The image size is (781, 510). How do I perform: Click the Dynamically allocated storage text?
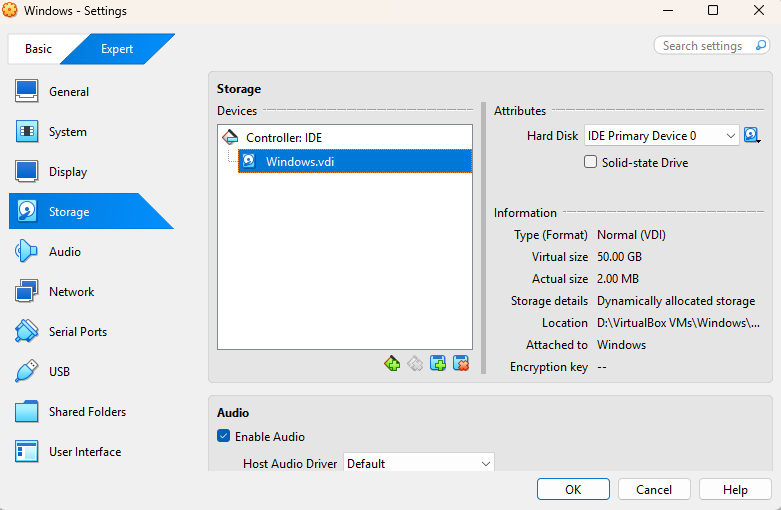676,301
